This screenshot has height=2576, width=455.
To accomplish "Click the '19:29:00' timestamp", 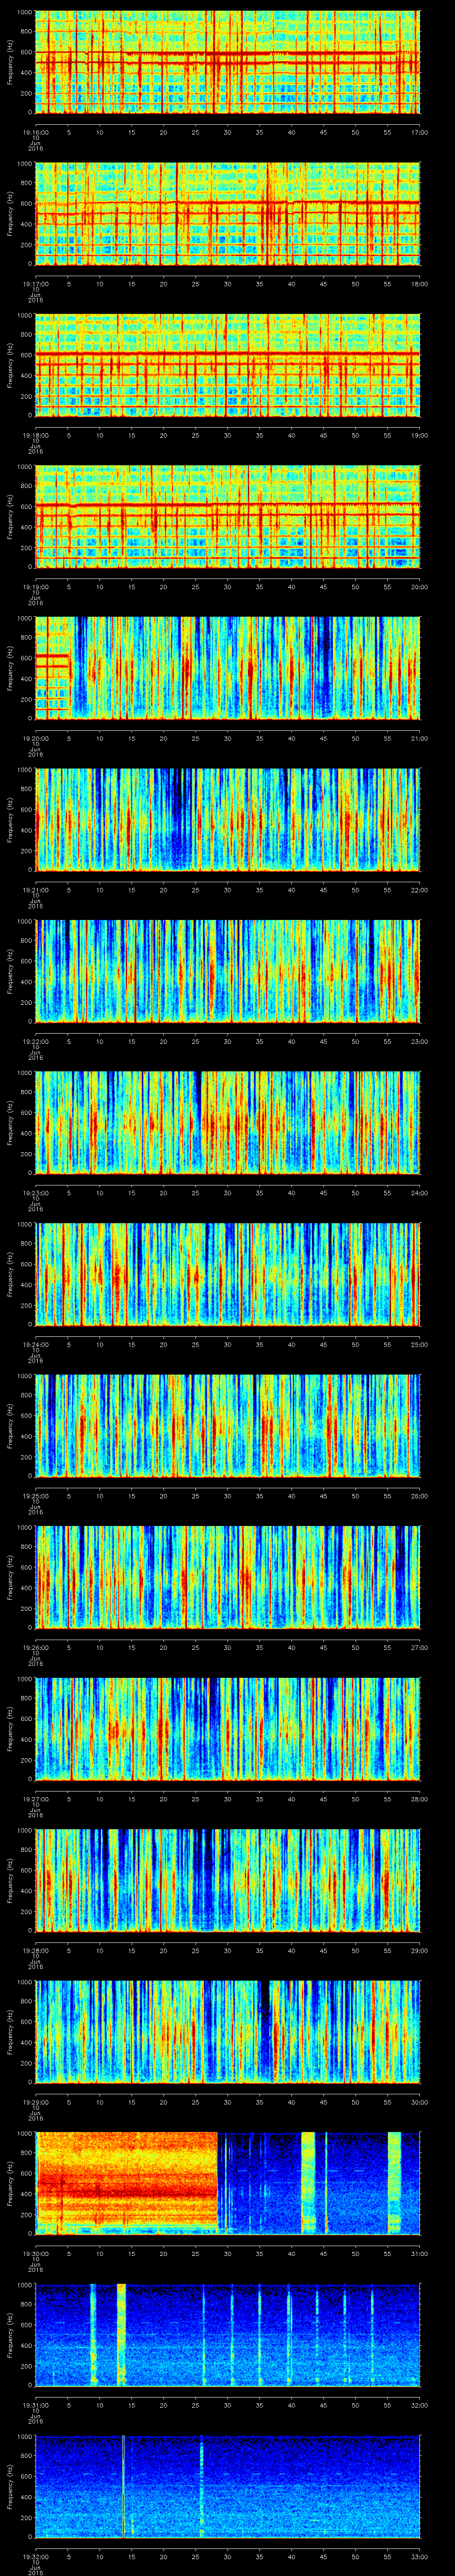I will 36,2101.
